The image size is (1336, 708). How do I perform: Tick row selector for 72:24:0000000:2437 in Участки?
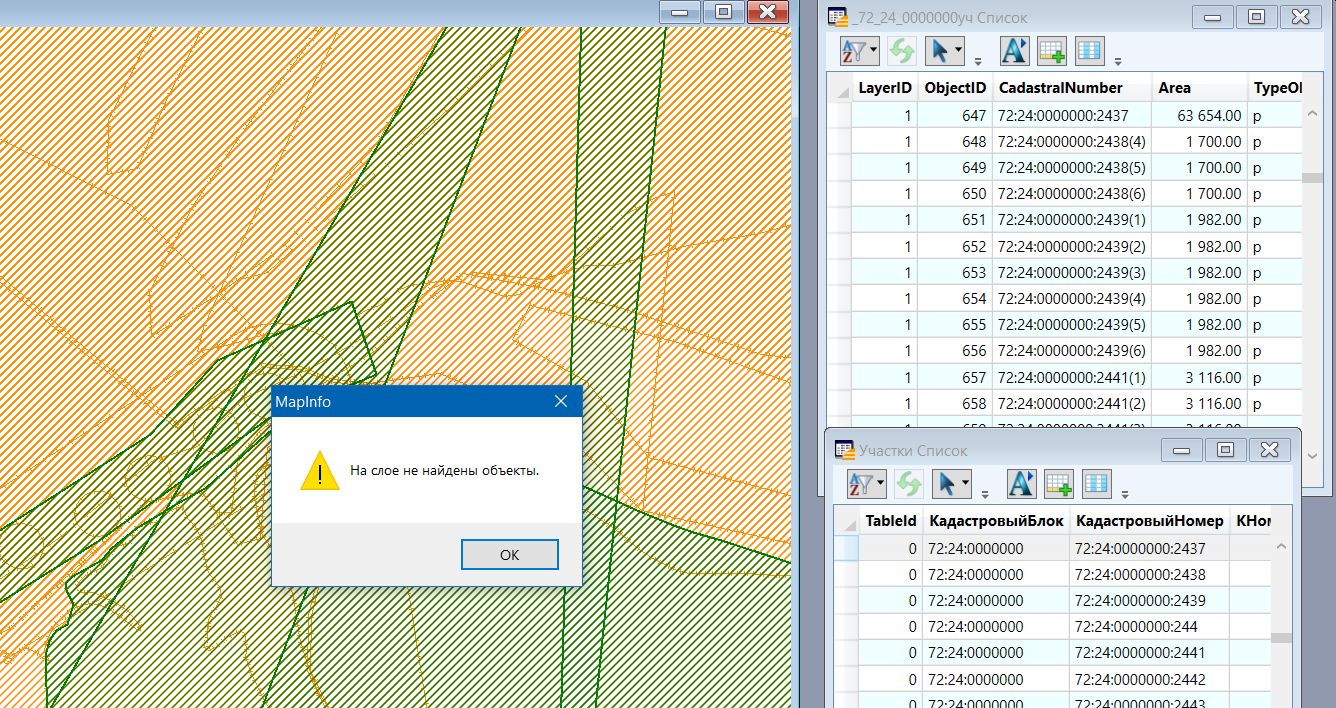tap(845, 548)
